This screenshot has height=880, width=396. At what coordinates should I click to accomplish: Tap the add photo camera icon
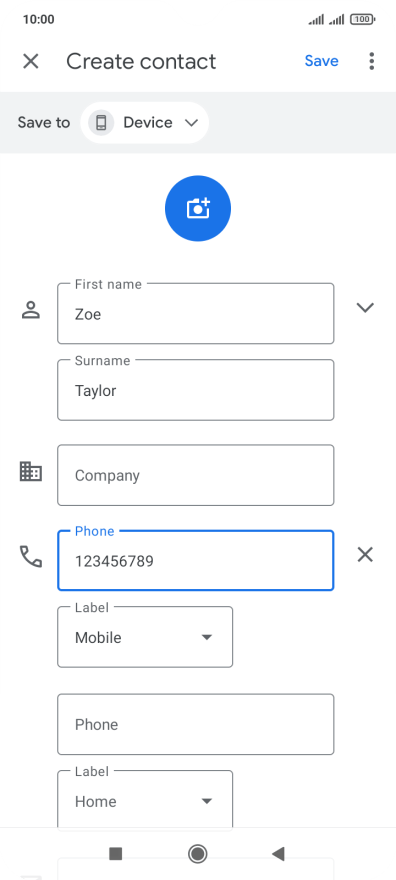click(198, 208)
